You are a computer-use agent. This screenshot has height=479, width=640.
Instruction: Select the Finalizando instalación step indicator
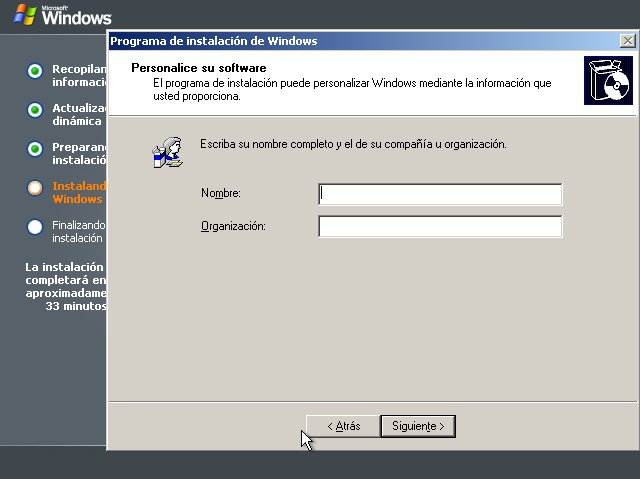pyautogui.click(x=35, y=227)
